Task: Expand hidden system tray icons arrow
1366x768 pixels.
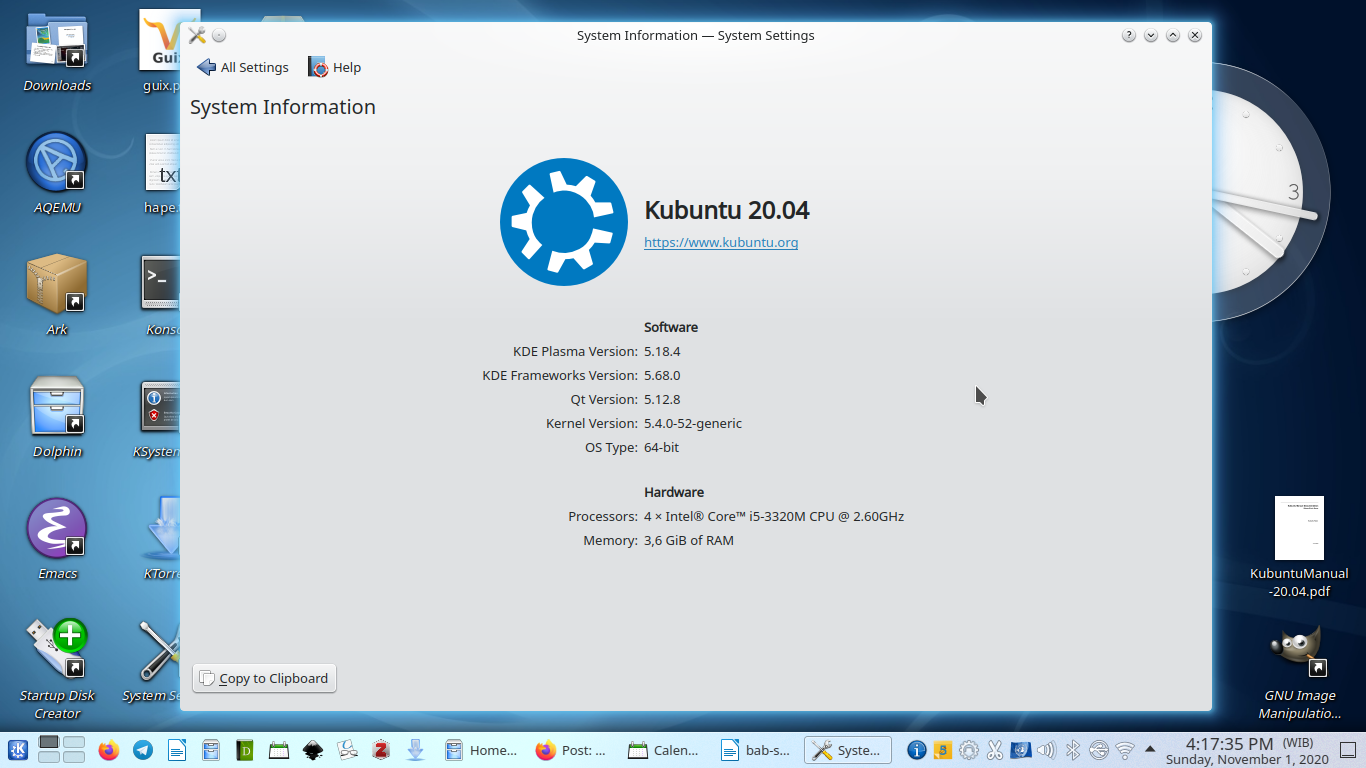Action: tap(1150, 750)
